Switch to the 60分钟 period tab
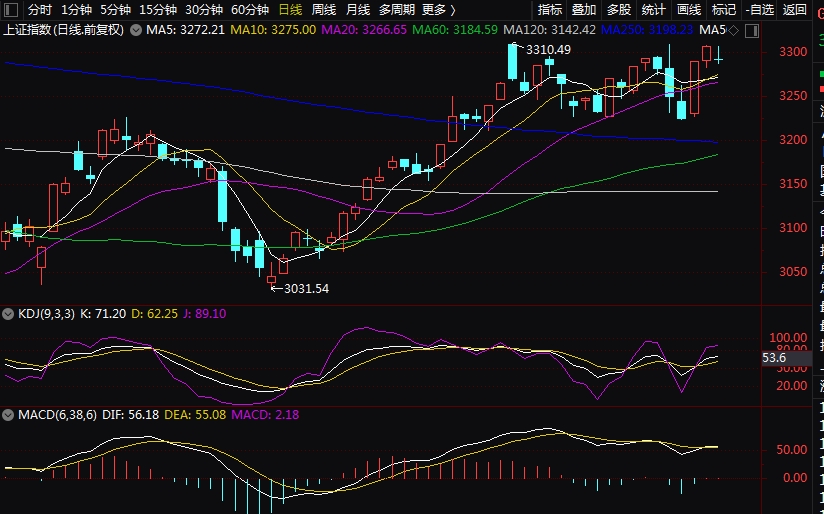824x514 pixels. pyautogui.click(x=250, y=10)
